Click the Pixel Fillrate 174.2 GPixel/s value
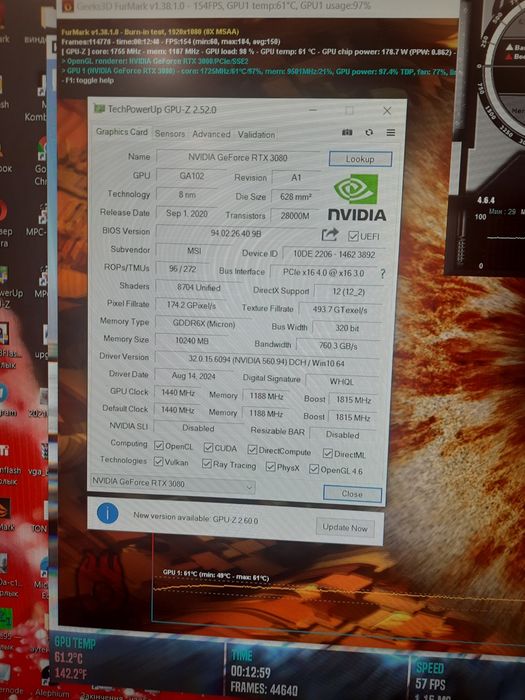 (191, 305)
